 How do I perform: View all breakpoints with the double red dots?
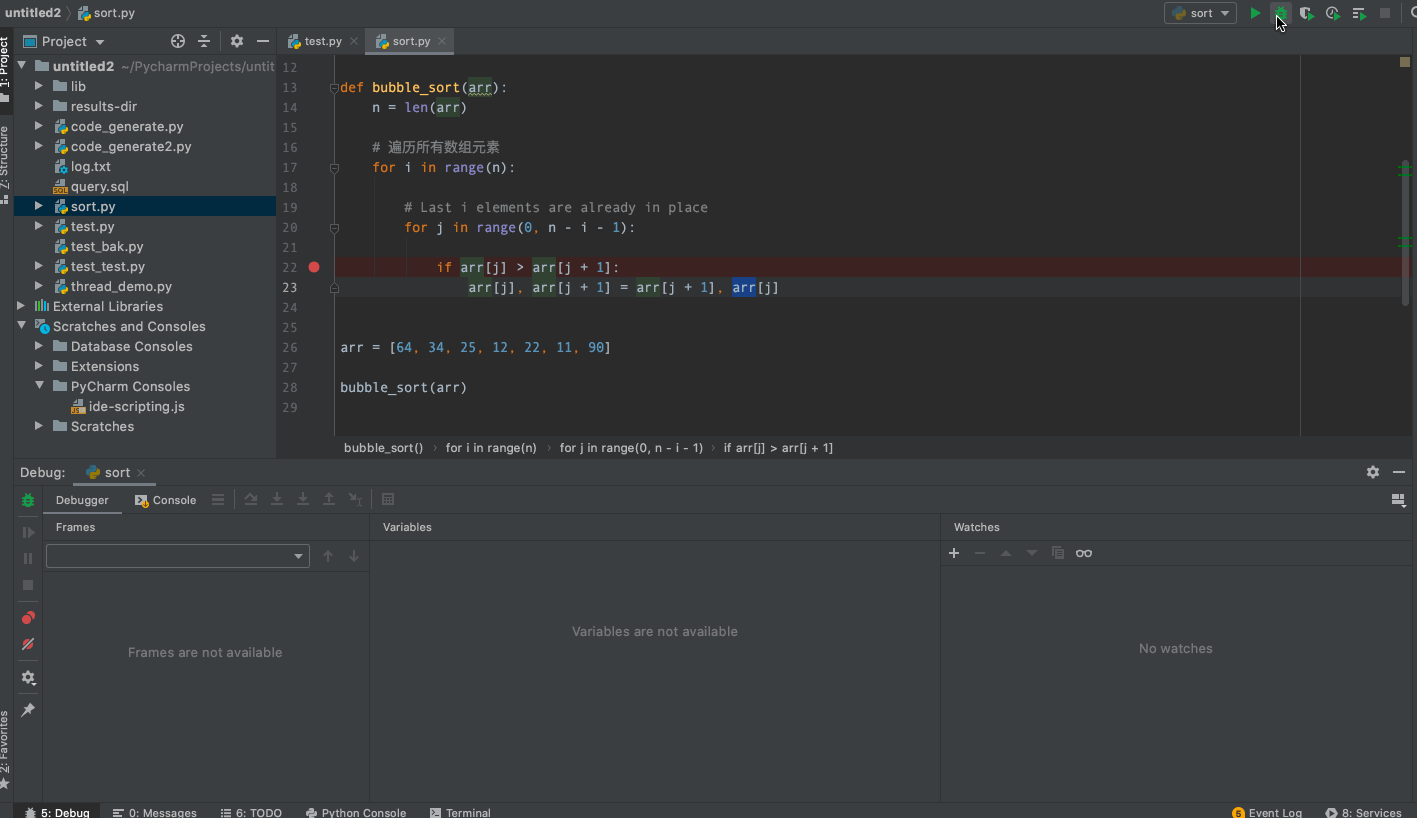point(28,618)
